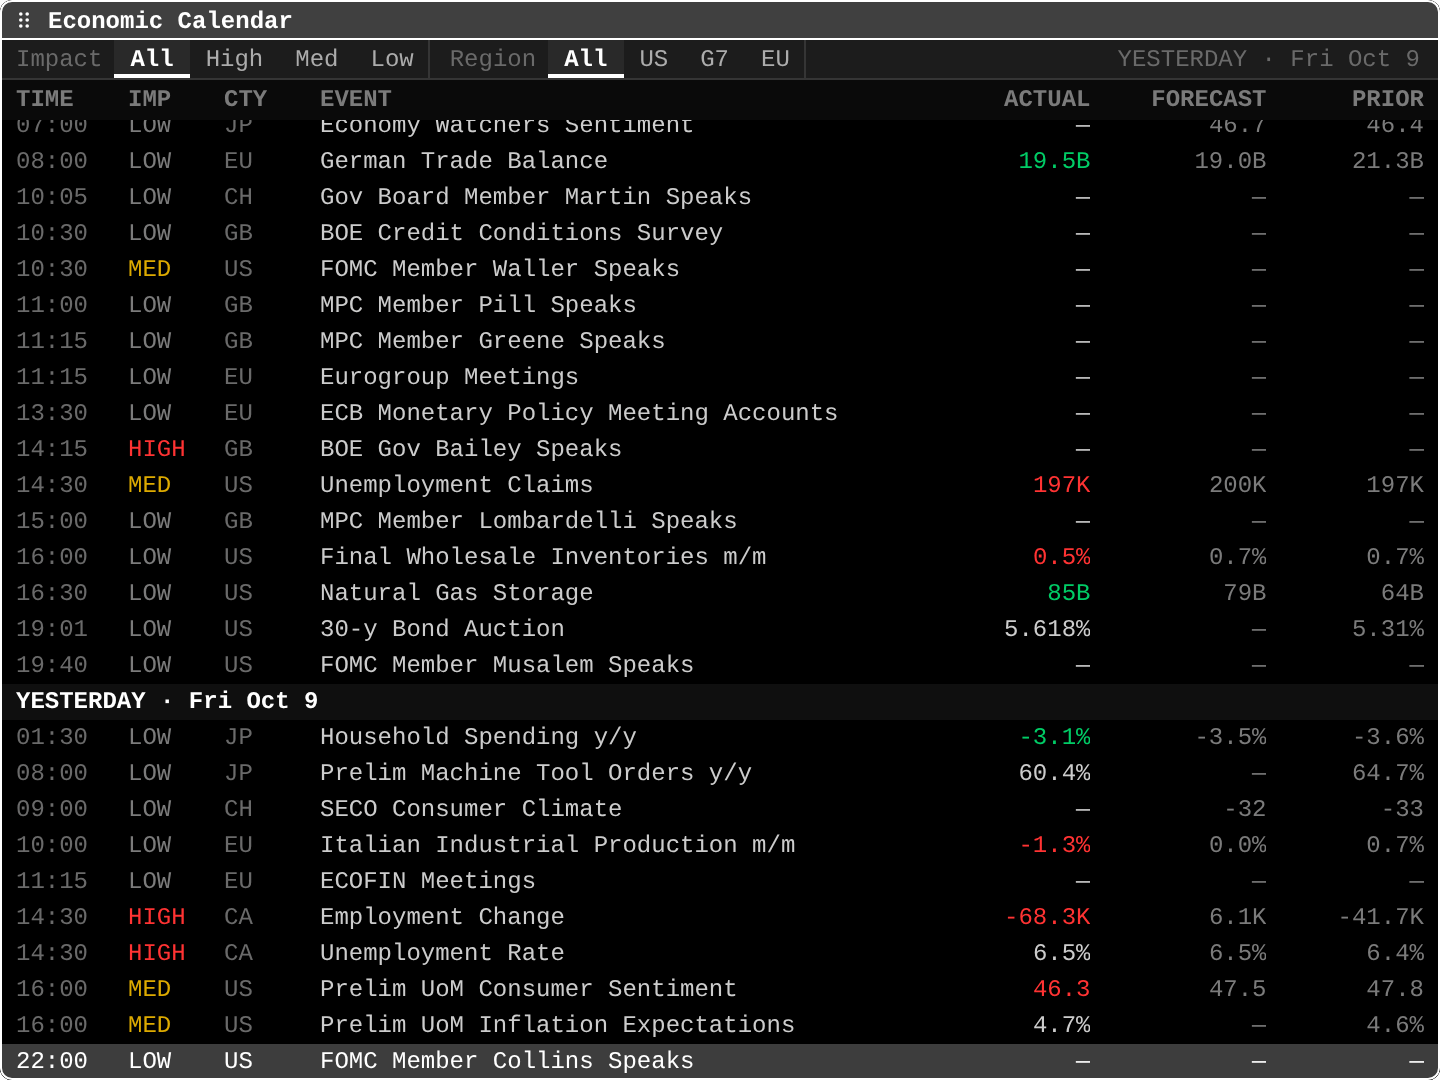The image size is (1440, 1080).
Task: Open the SECO Consumer Climate event
Action: click(720, 809)
